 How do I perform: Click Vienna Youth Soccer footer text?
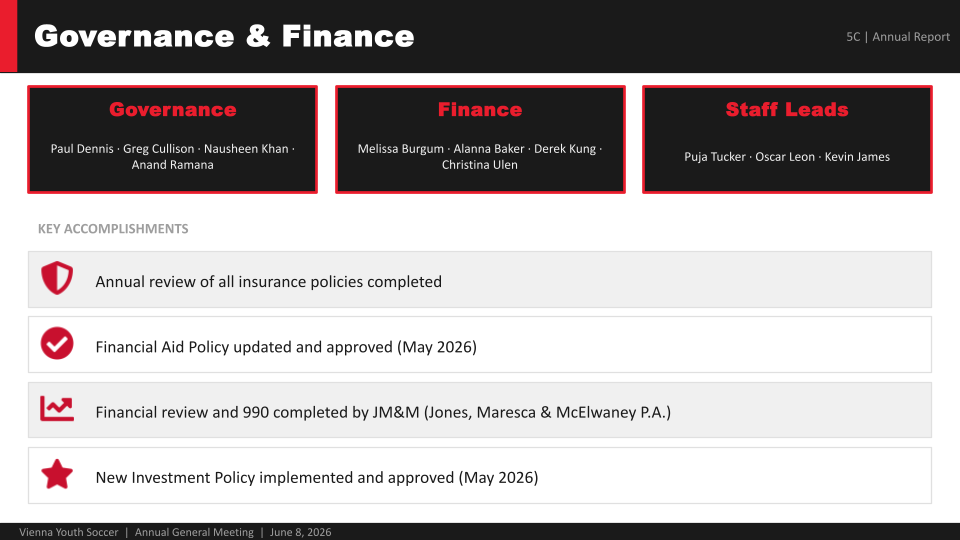coord(69,532)
